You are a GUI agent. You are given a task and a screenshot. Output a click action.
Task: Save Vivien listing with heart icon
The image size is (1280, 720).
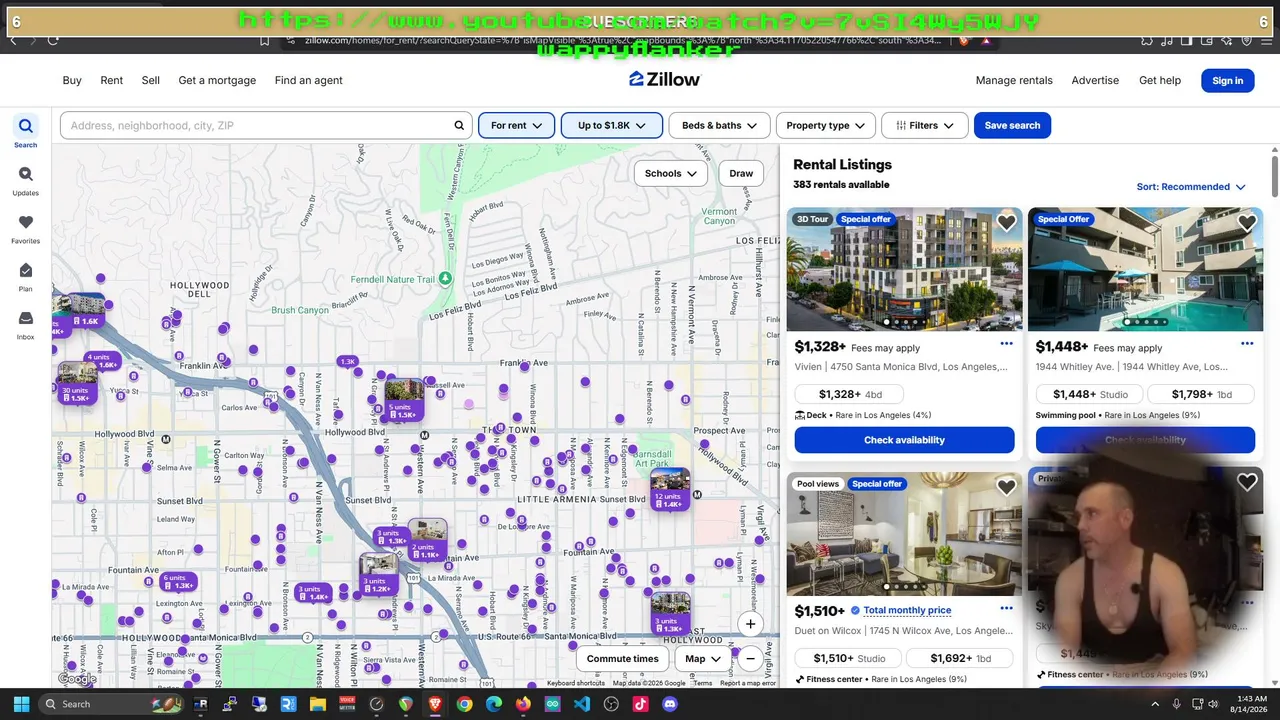[x=1006, y=223]
